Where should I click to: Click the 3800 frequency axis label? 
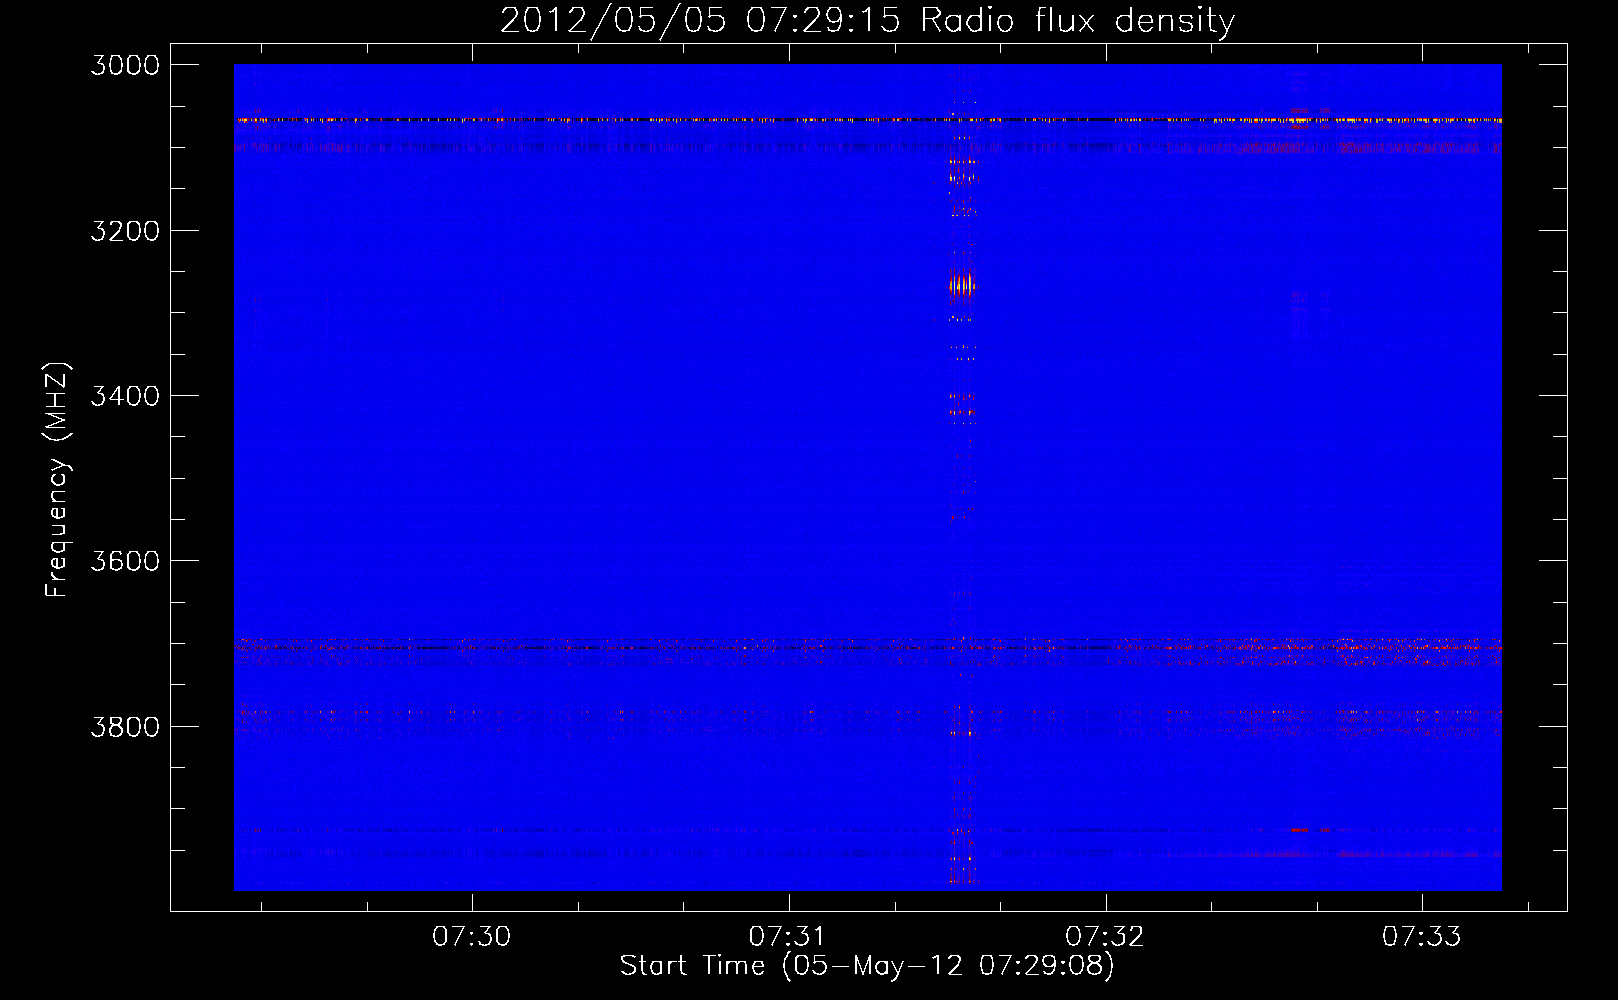click(125, 726)
